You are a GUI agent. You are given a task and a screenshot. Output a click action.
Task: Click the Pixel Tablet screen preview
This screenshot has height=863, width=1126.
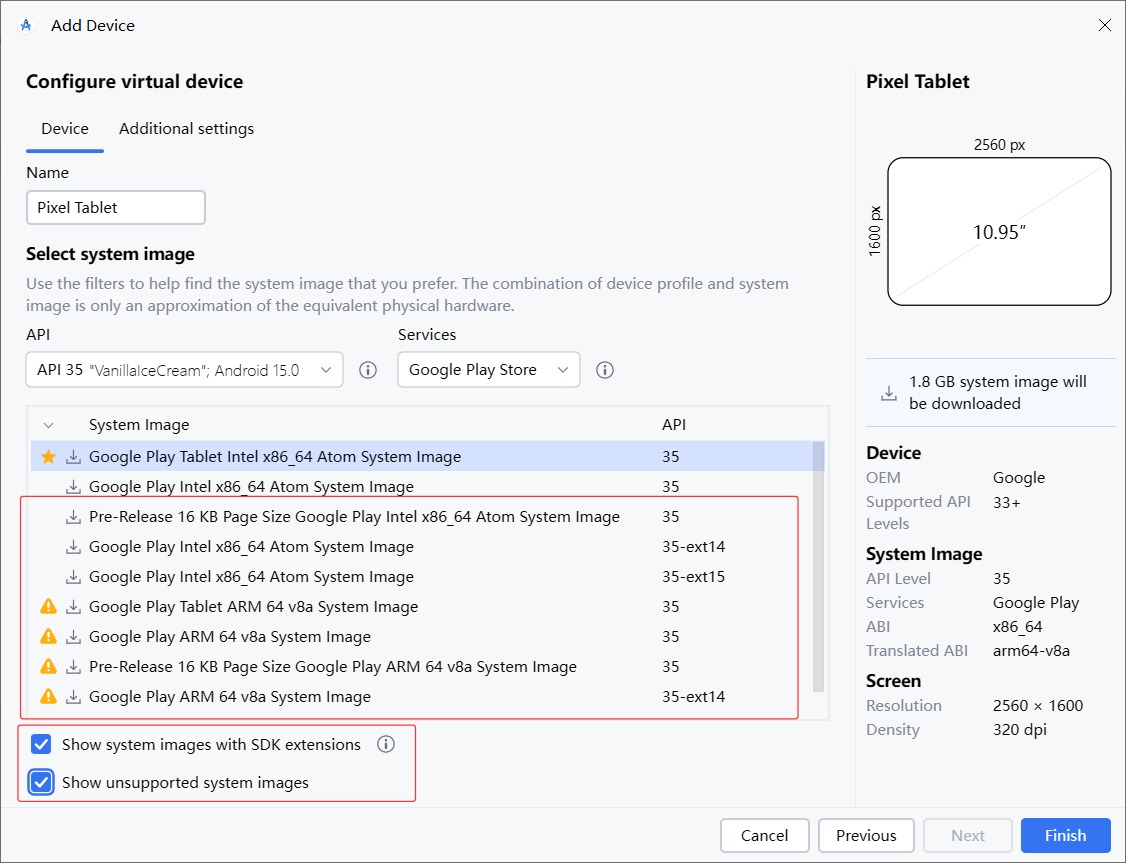point(999,231)
